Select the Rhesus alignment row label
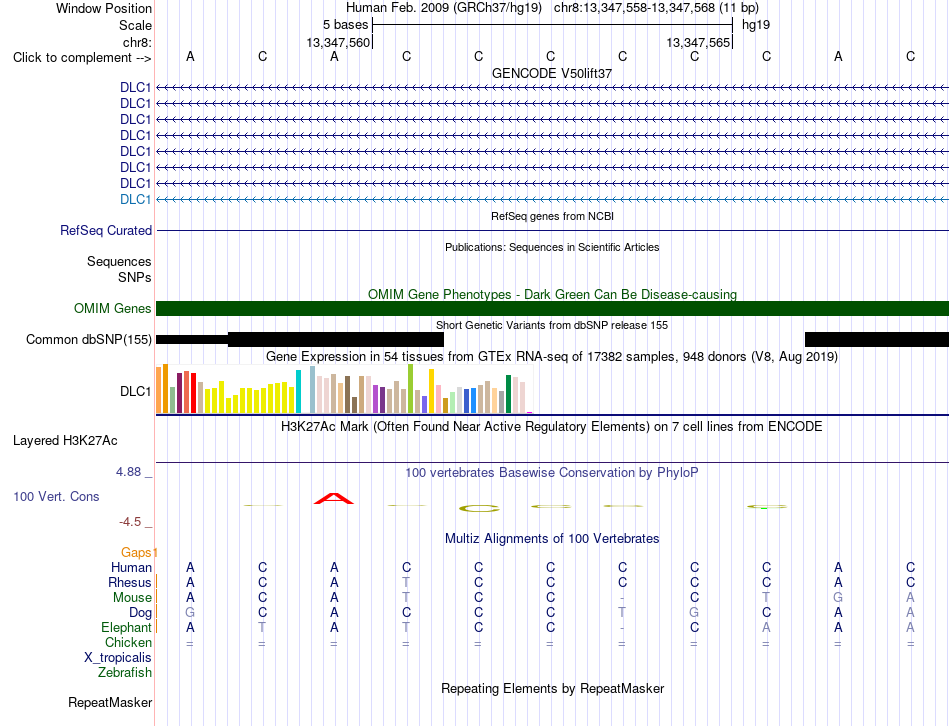950x726 pixels. point(130,582)
